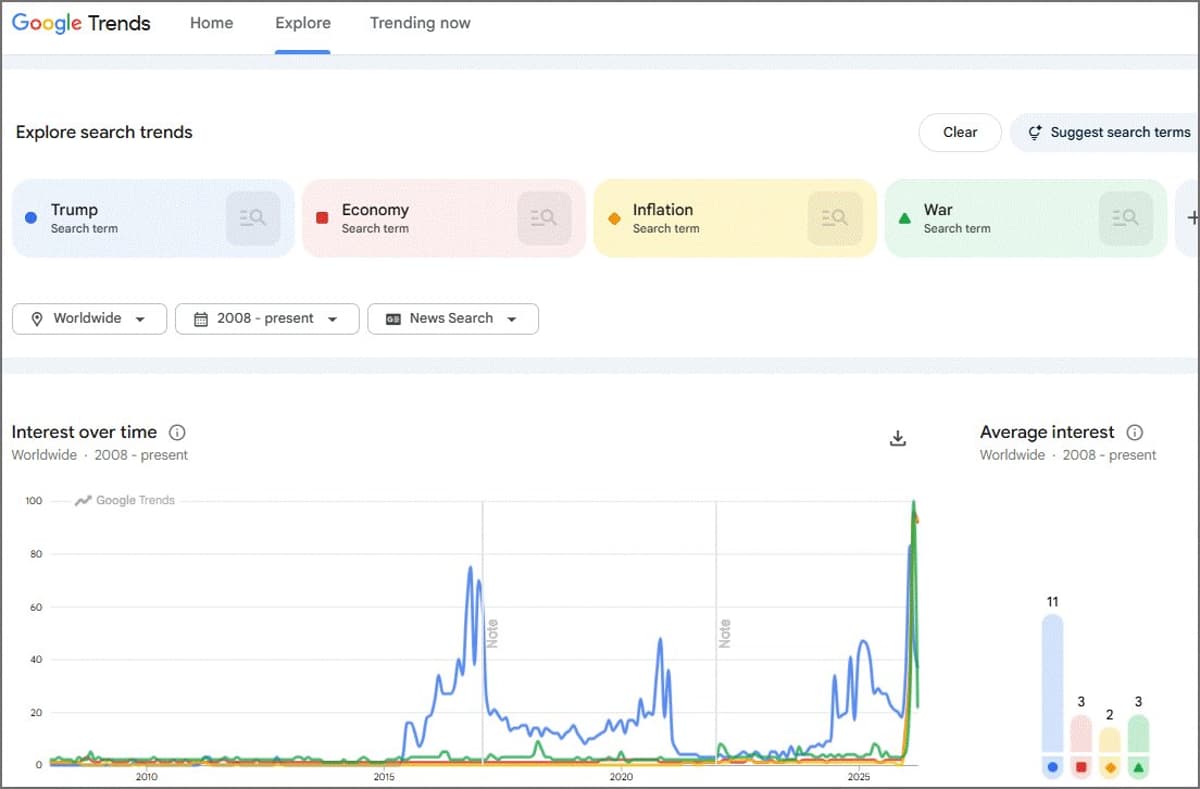Edit the Trump search term chip
Viewport: 1200px width, 789px height.
tap(153, 218)
